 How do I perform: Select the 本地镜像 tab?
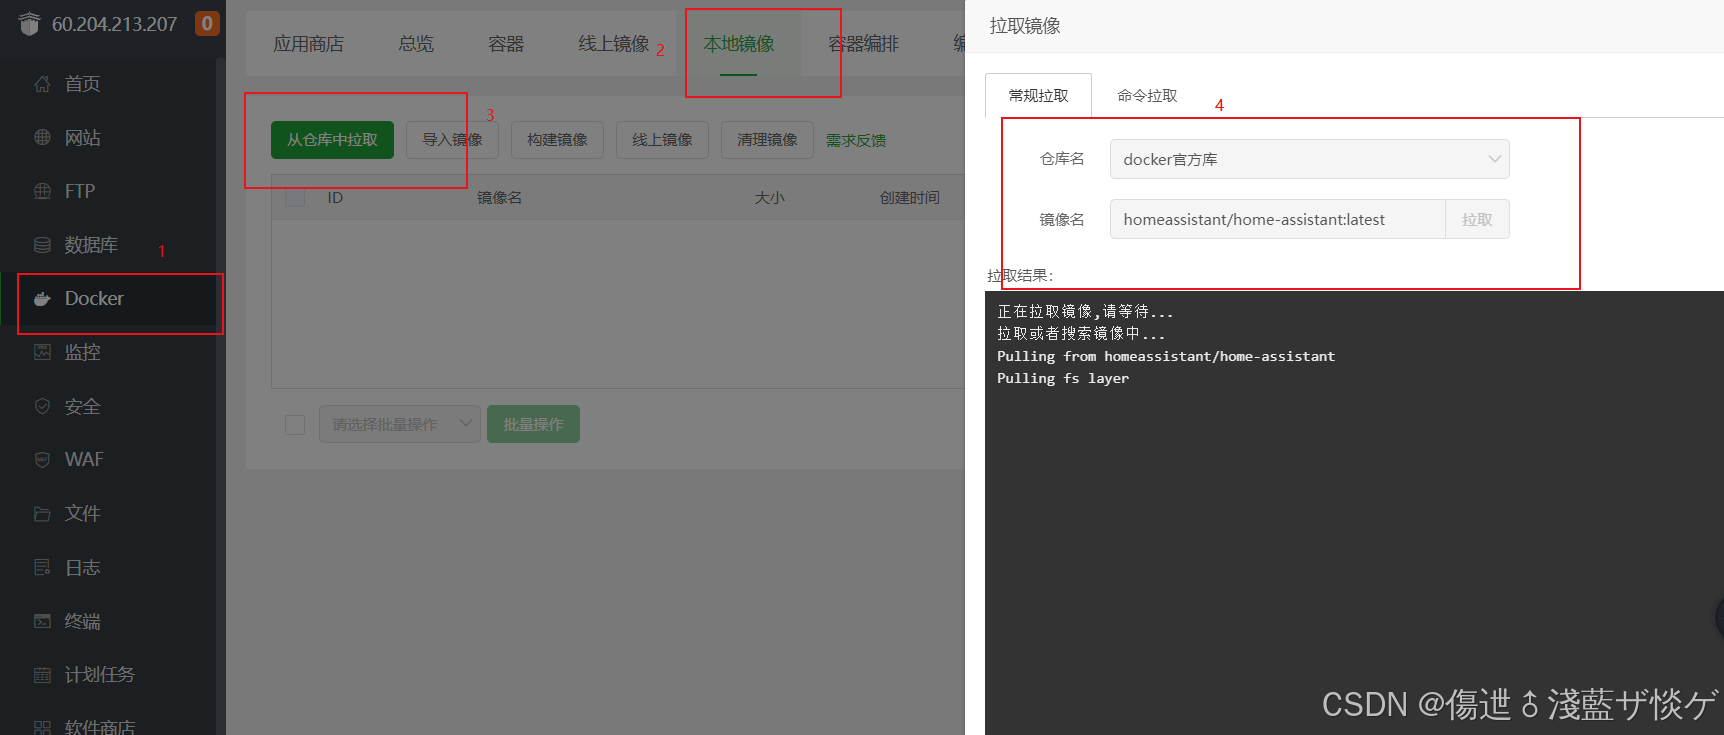pyautogui.click(x=739, y=44)
